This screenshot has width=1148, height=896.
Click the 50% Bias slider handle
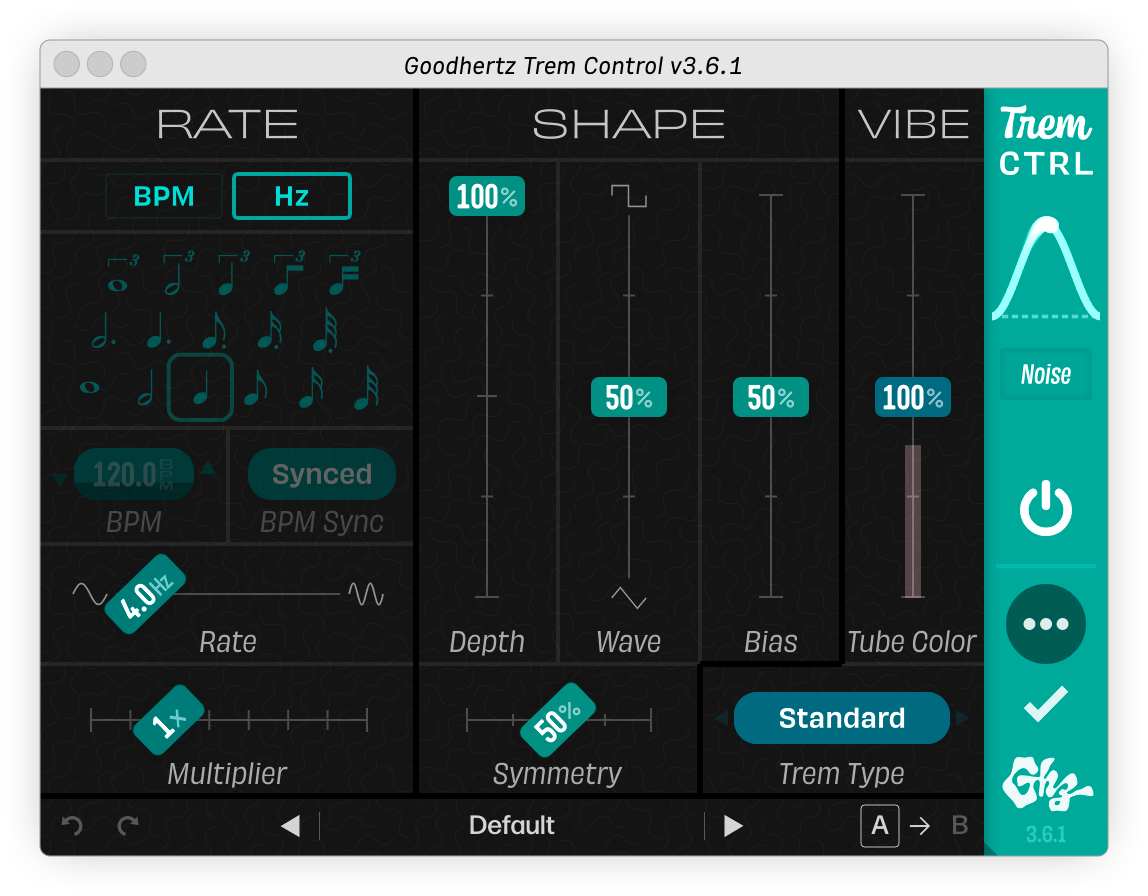coord(771,397)
